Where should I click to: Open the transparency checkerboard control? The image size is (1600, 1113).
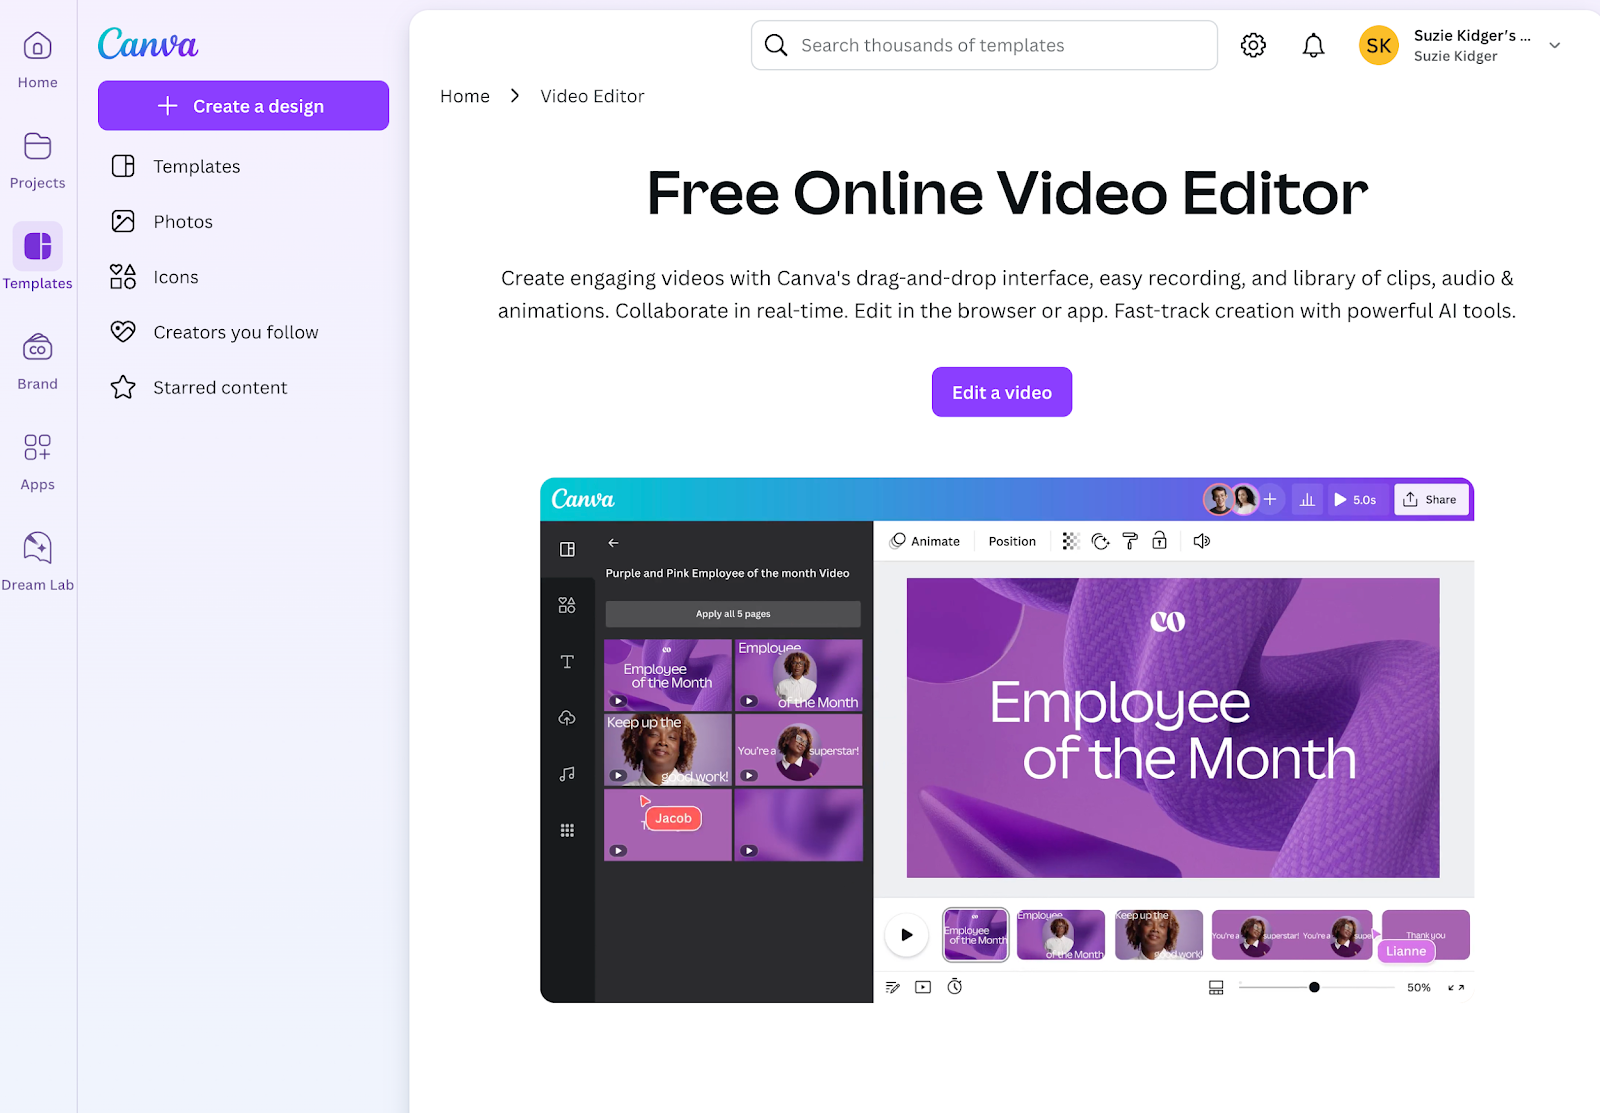coord(1070,540)
